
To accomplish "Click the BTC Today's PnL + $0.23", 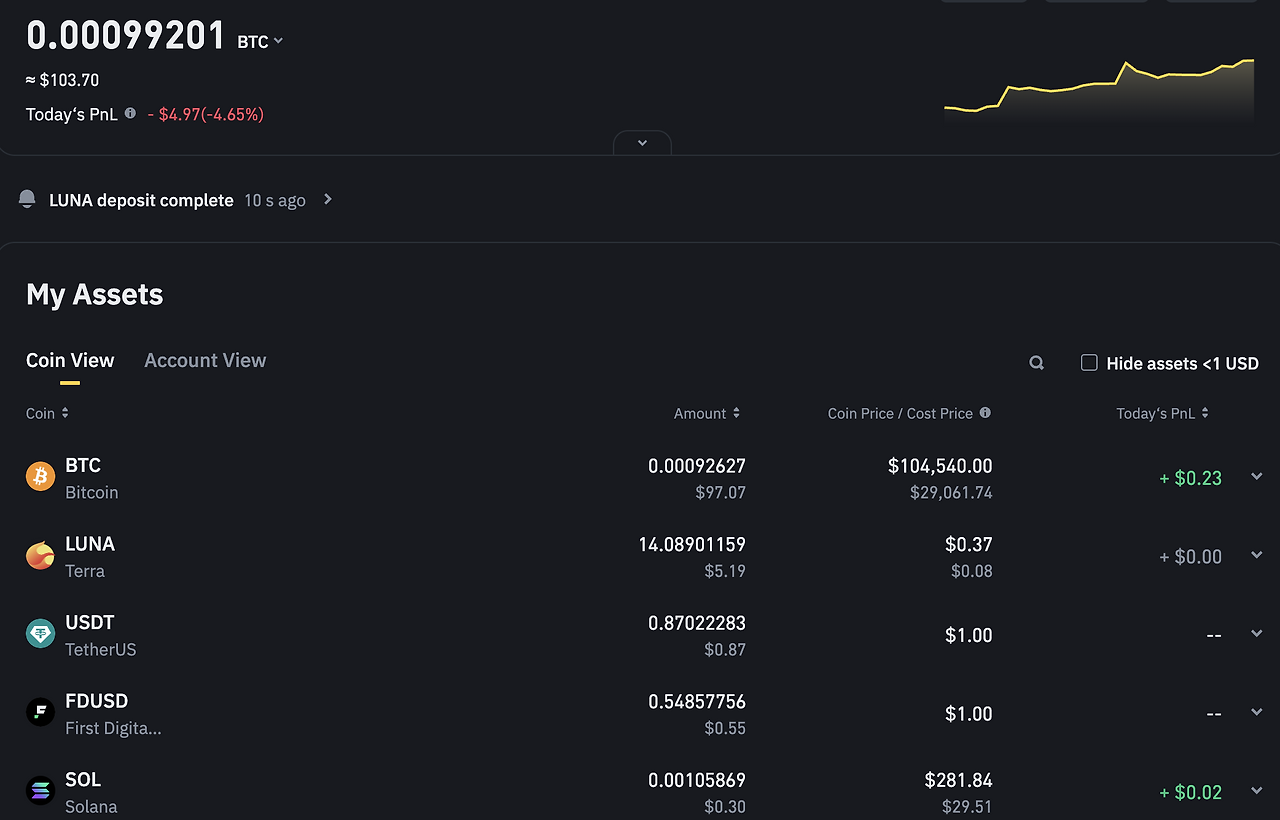I will coord(1190,478).
